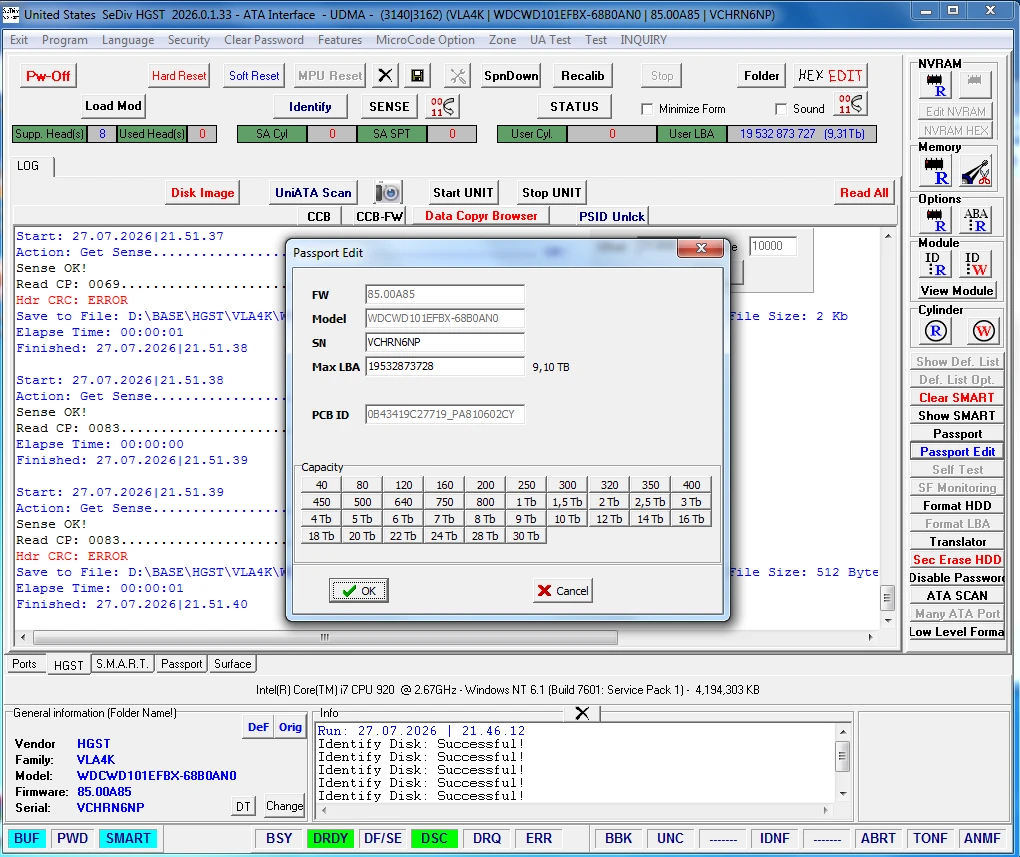Screen dimensions: 1020x857
Task: Click the Clear SMART button
Action: tap(956, 398)
